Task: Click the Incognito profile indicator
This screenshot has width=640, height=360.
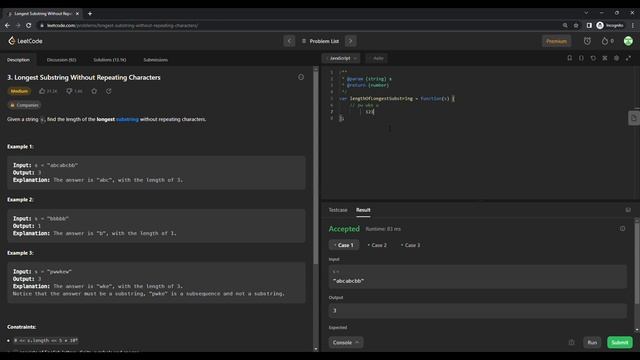Action: tap(610, 25)
